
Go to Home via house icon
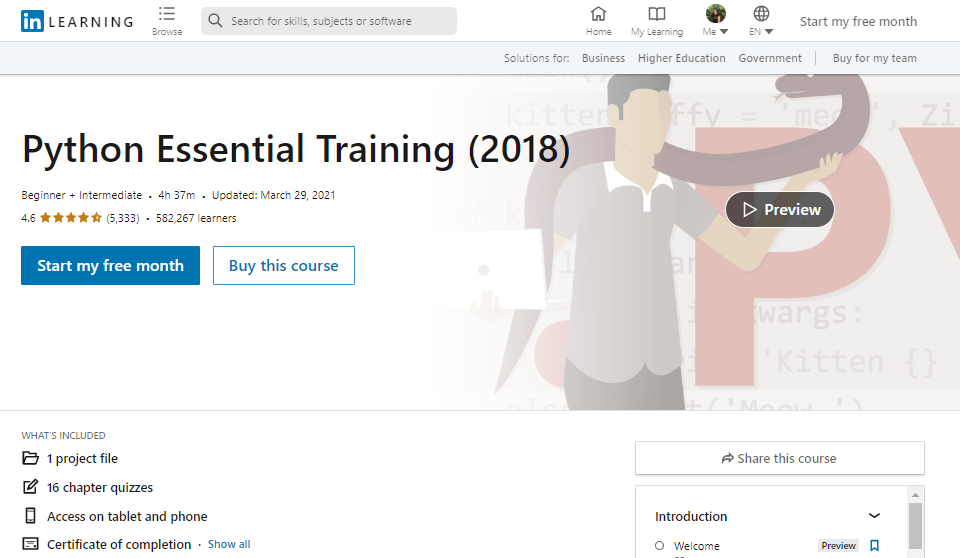(x=598, y=13)
